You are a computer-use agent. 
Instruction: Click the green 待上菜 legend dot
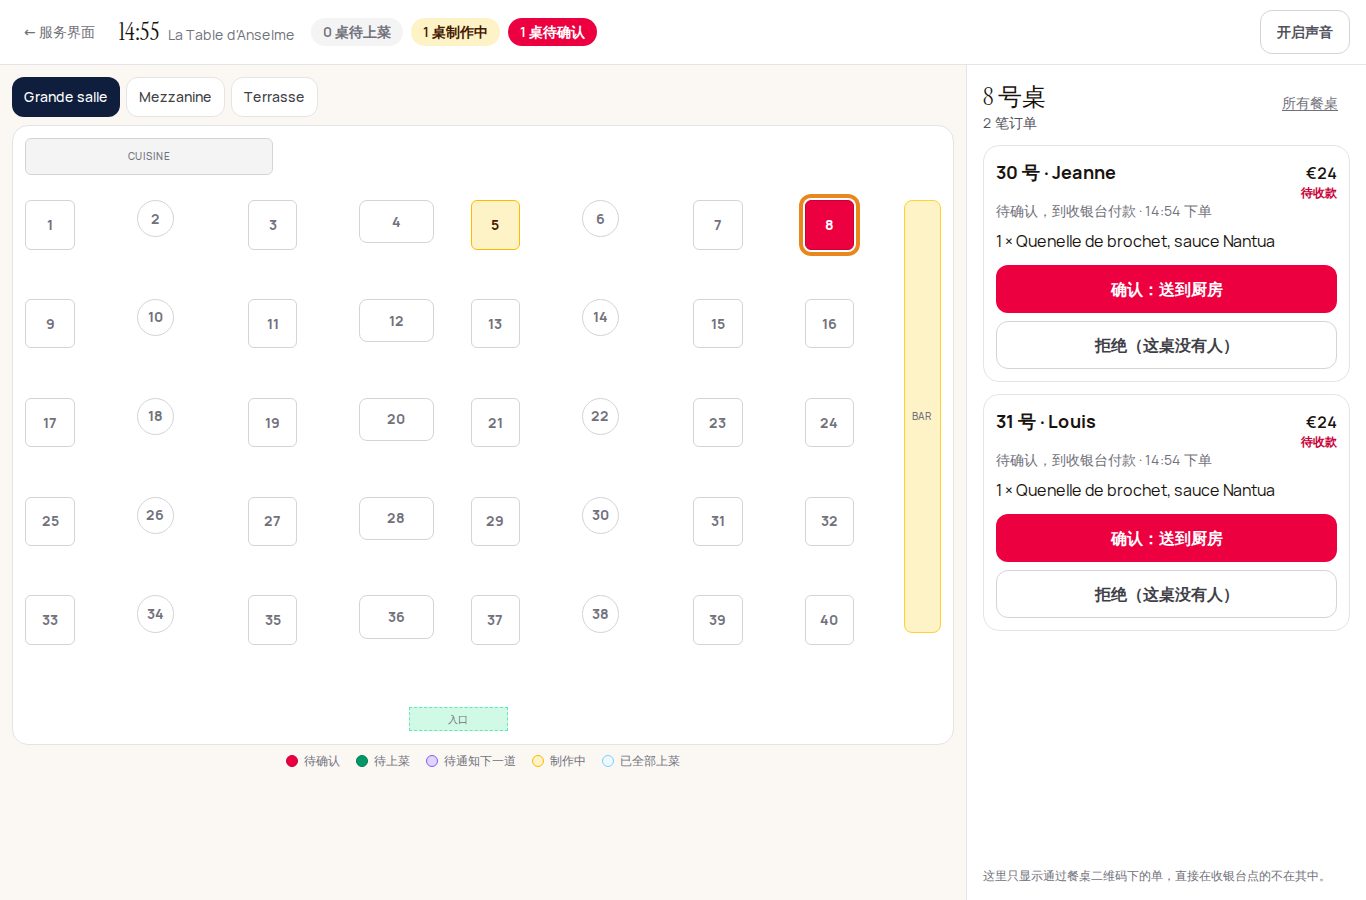[x=362, y=761]
